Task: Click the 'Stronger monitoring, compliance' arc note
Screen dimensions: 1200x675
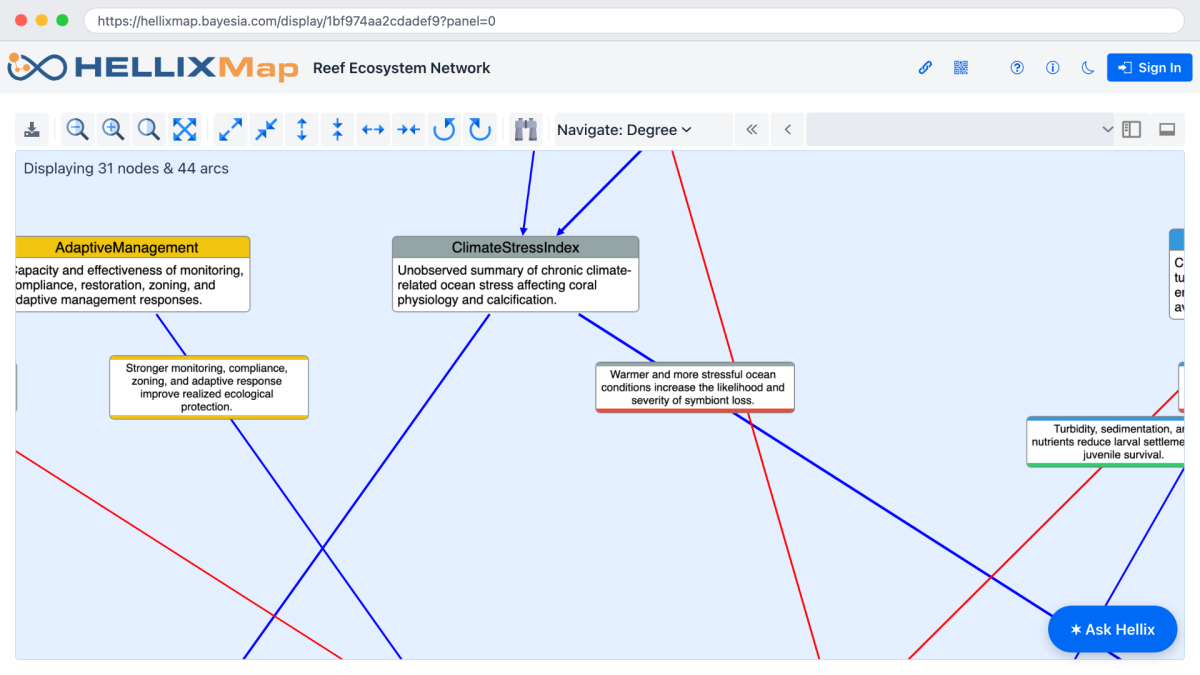Action: [x=209, y=387]
